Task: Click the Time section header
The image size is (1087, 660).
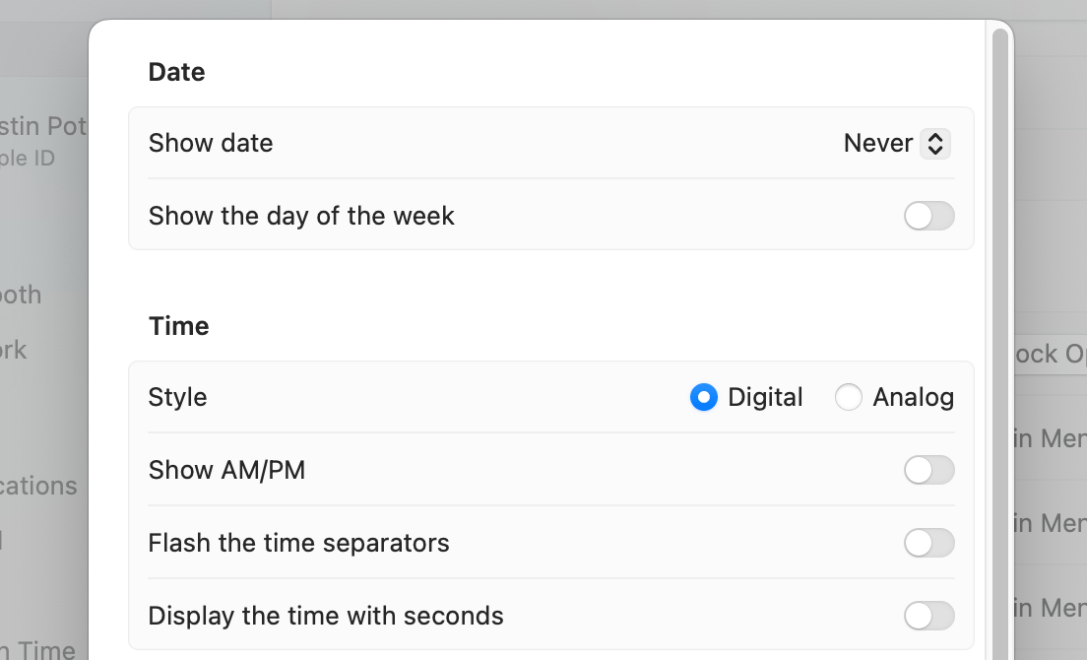Action: 178,325
